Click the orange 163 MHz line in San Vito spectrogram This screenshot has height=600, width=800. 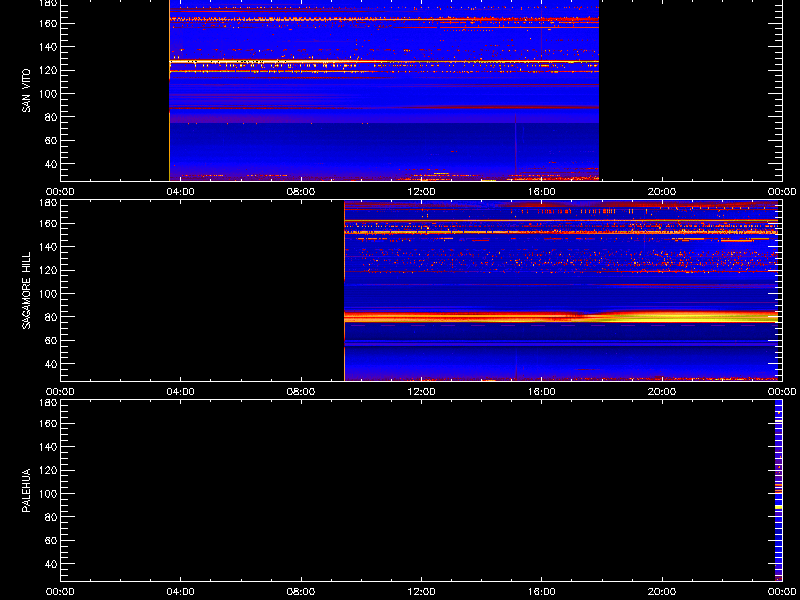384,19
